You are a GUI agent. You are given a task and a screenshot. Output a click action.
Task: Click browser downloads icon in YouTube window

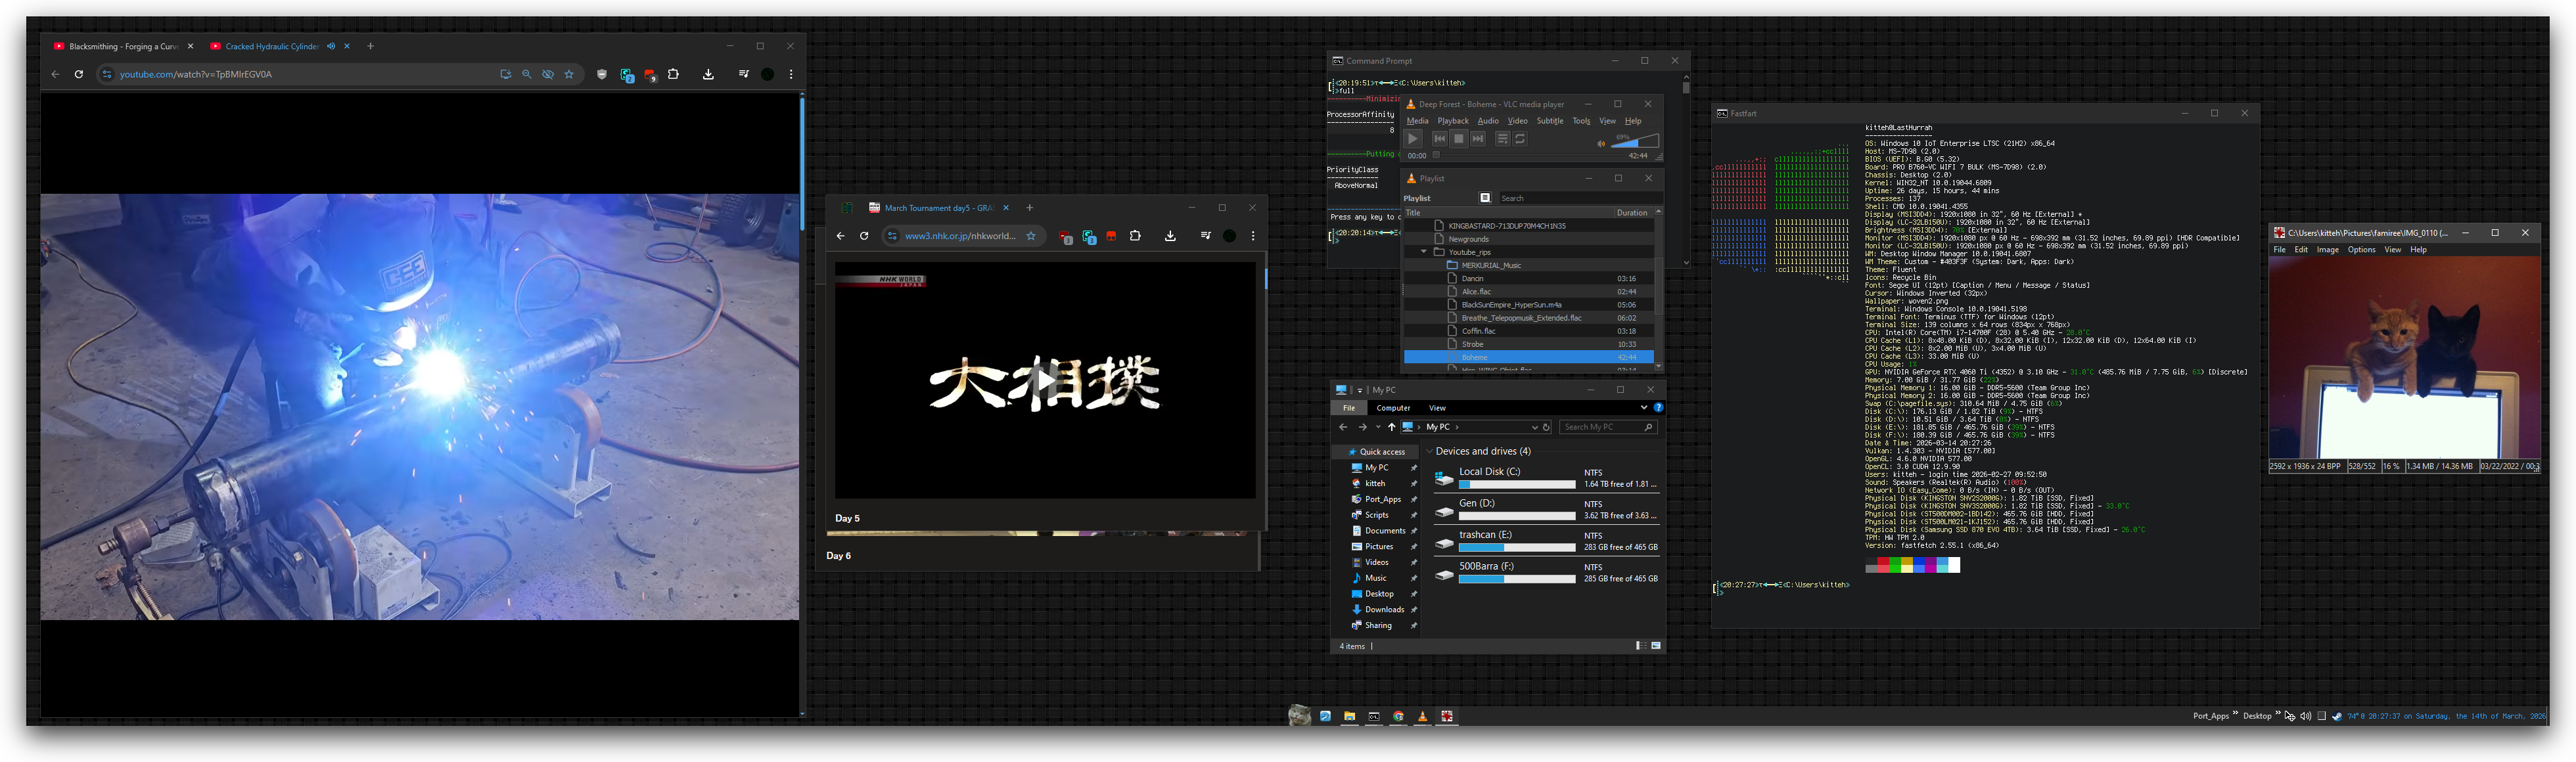(x=708, y=74)
